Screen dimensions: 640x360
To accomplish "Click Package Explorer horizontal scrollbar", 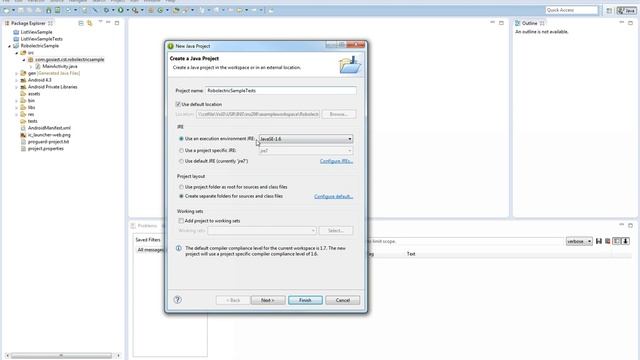I will (x=61, y=356).
